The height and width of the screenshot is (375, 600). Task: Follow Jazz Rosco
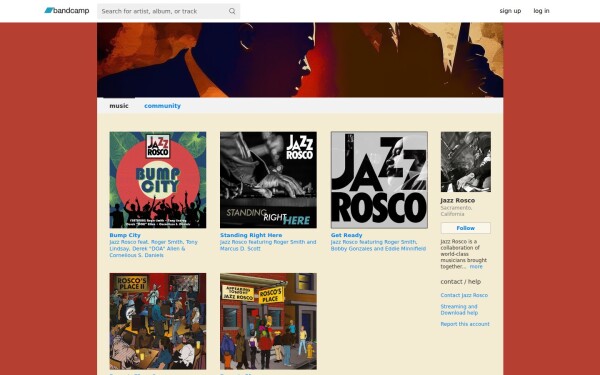466,228
